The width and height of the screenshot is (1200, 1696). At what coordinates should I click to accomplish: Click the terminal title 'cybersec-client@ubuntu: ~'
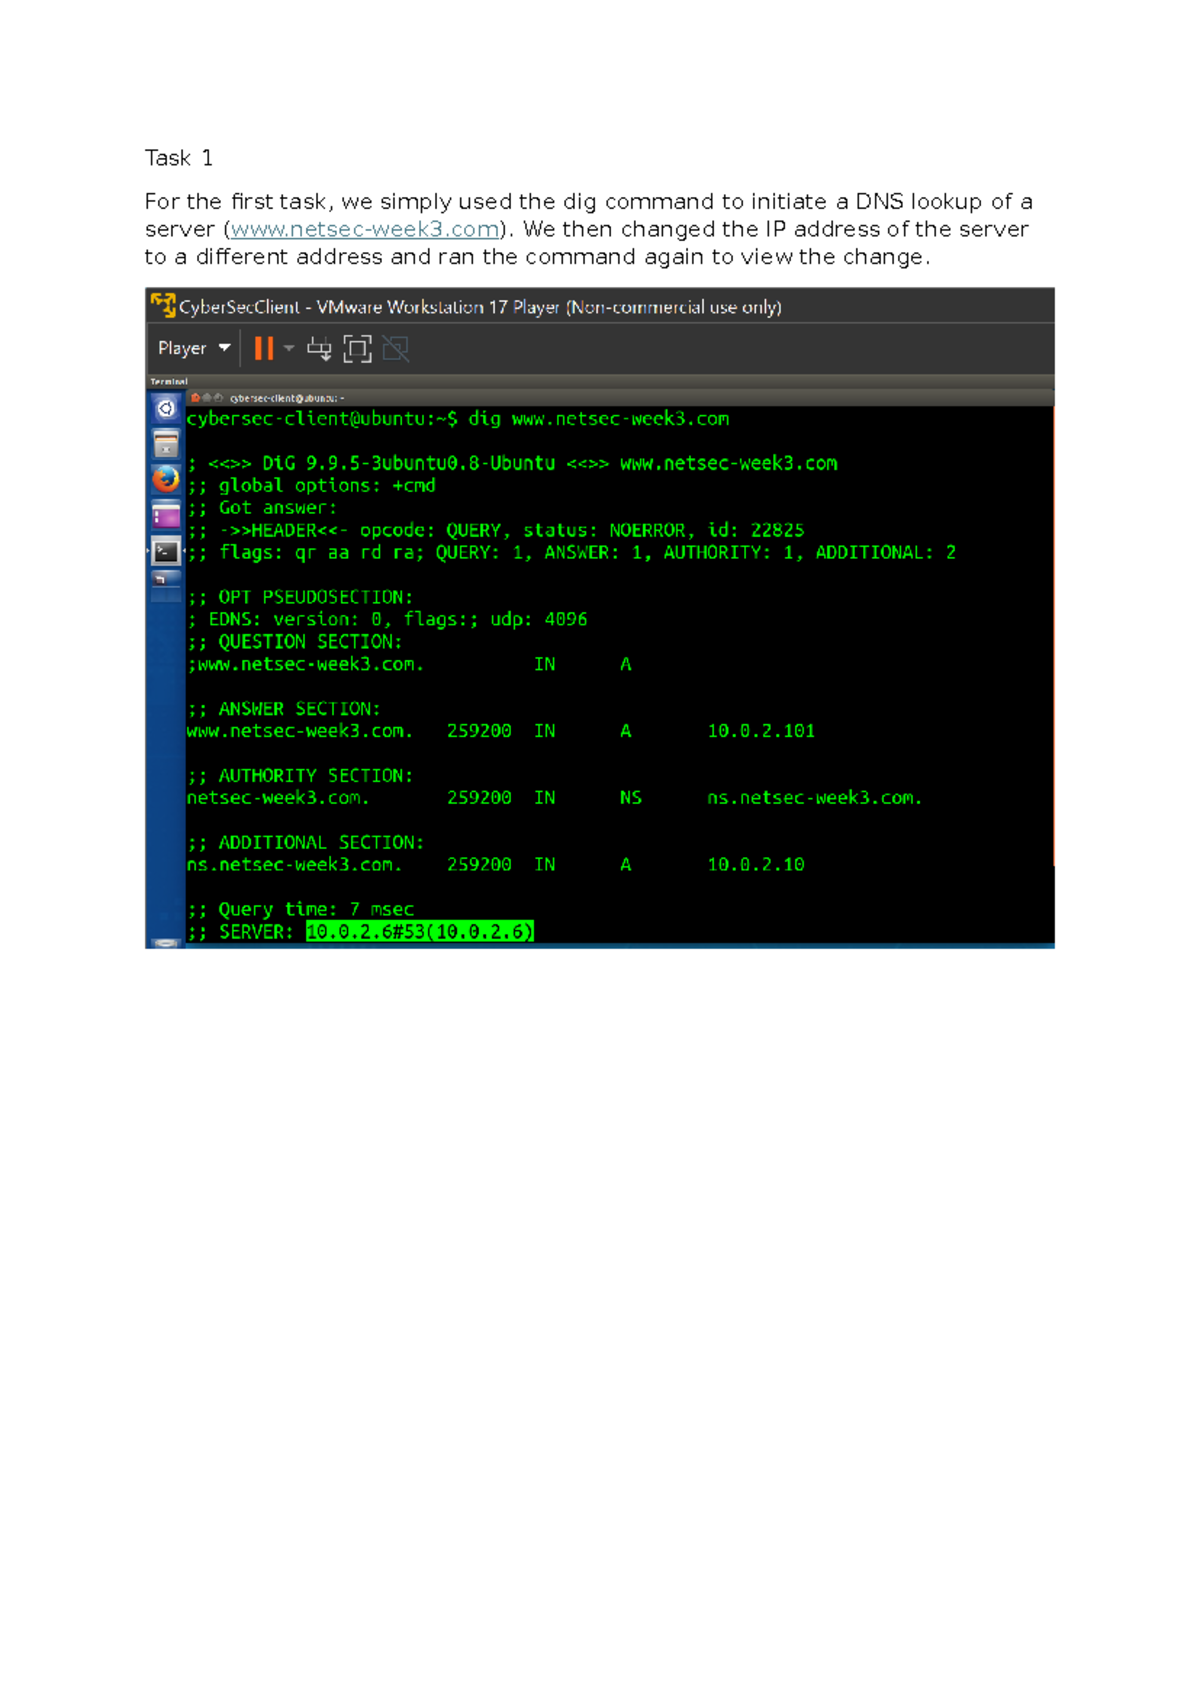pos(287,398)
